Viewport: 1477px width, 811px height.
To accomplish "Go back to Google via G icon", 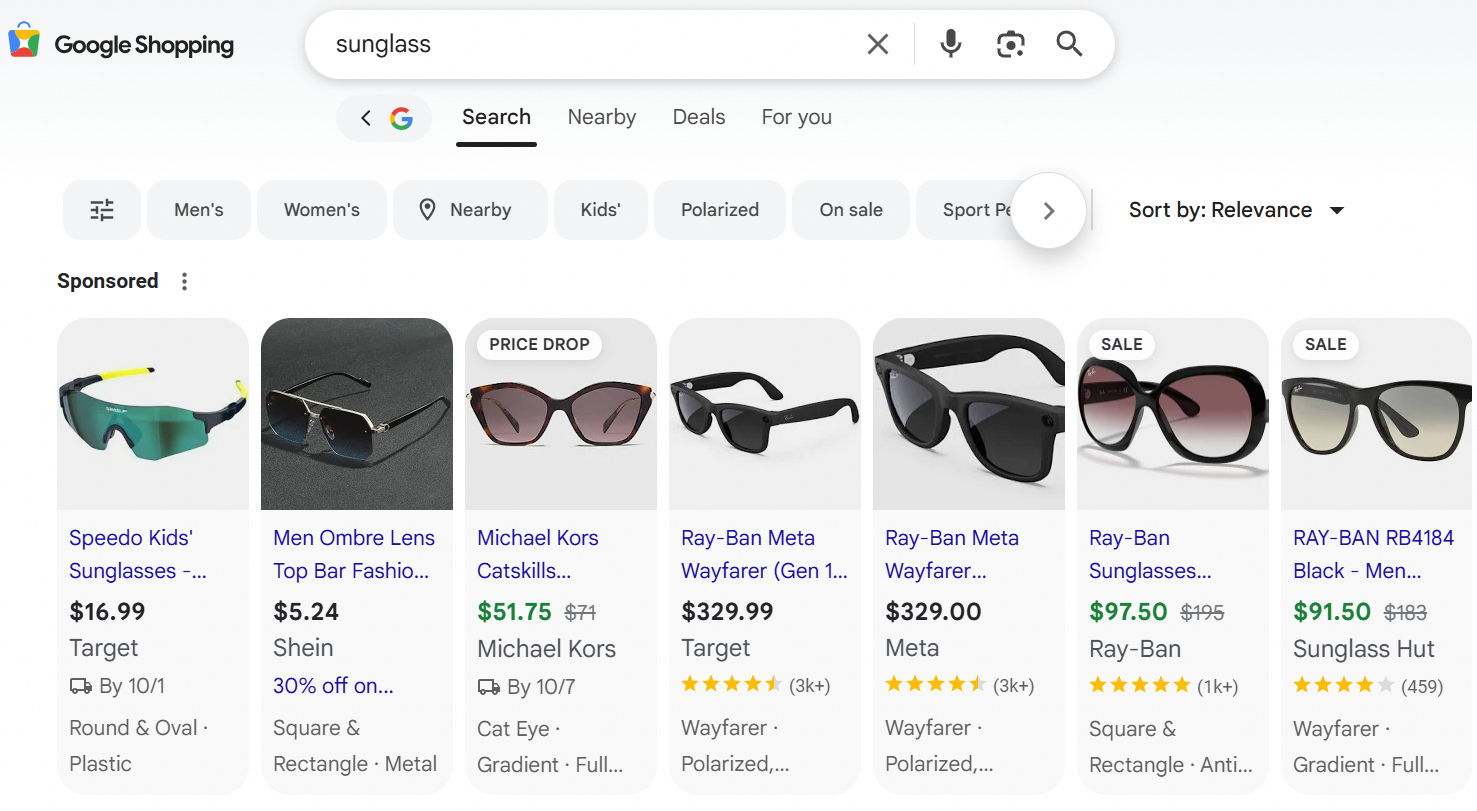I will [x=385, y=118].
